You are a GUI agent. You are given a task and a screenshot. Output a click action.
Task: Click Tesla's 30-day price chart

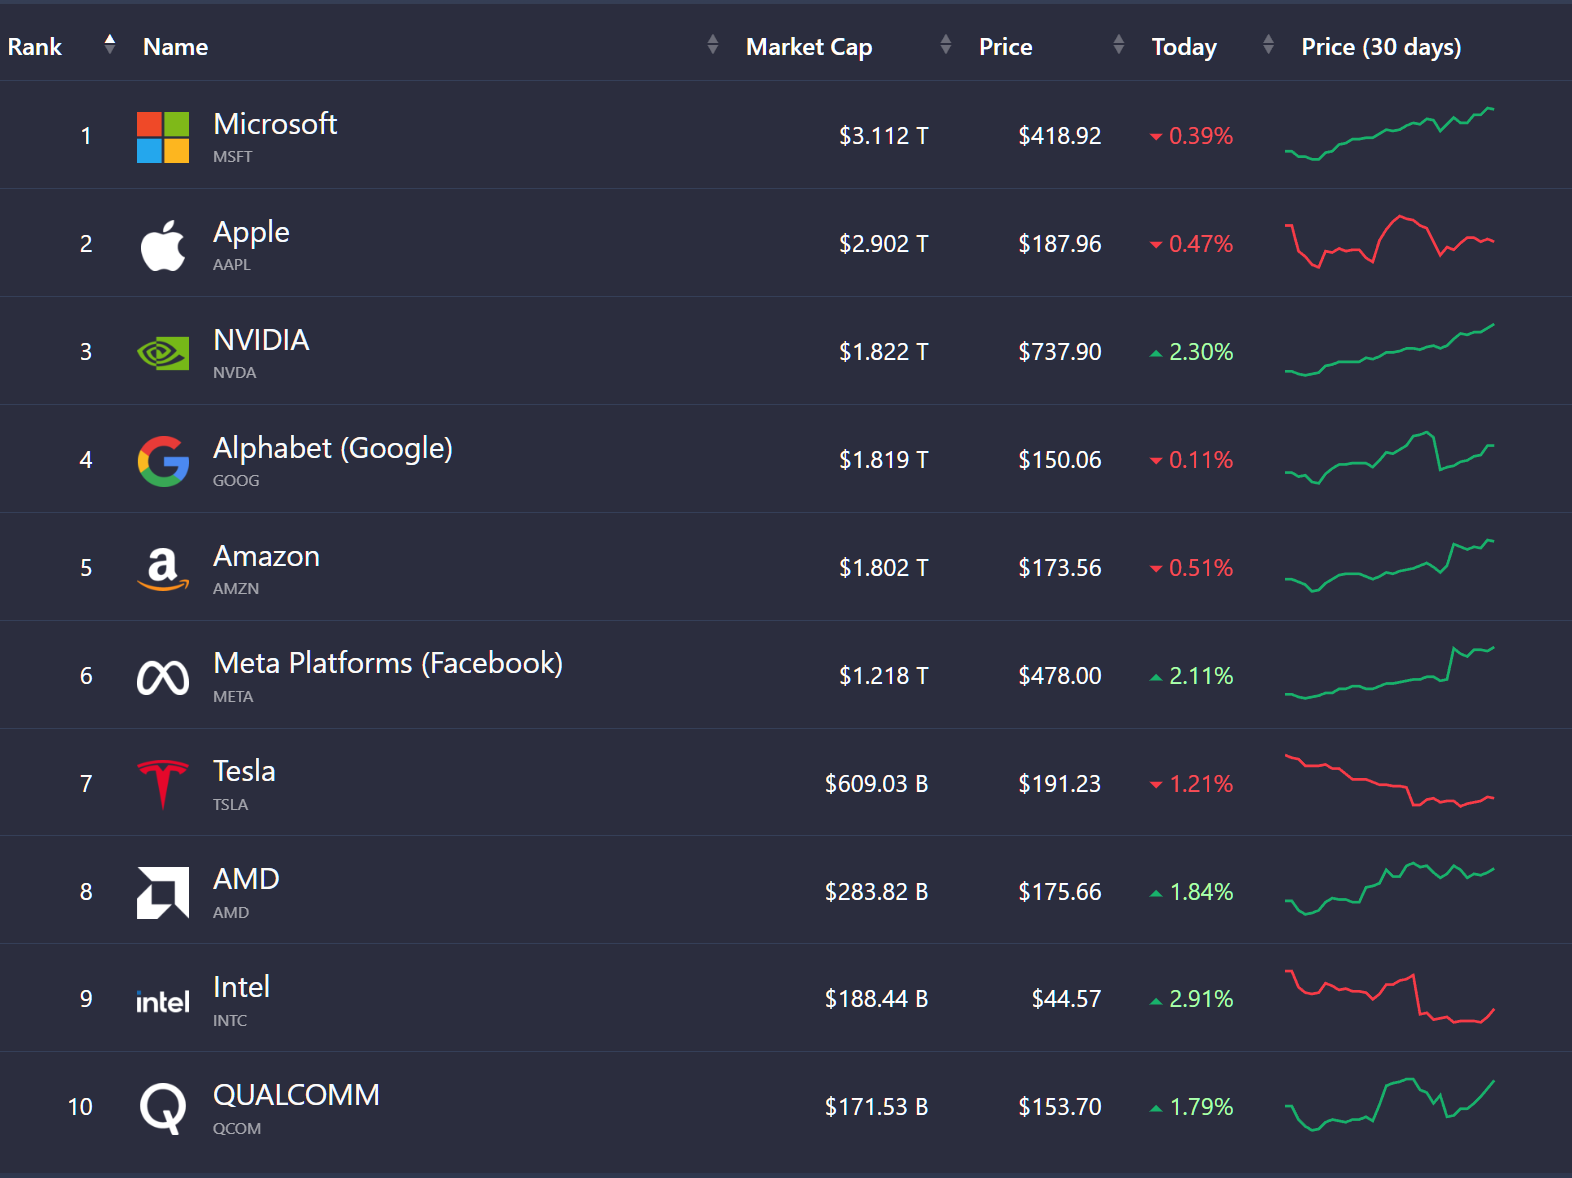pos(1389,782)
